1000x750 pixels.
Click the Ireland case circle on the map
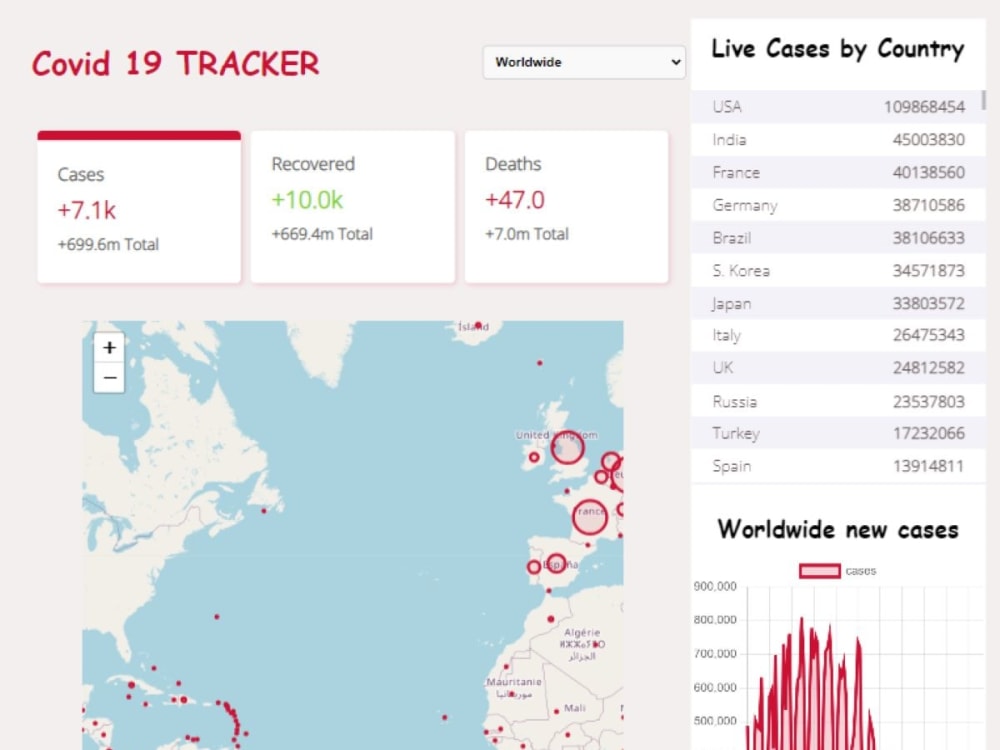pyautogui.click(x=534, y=457)
